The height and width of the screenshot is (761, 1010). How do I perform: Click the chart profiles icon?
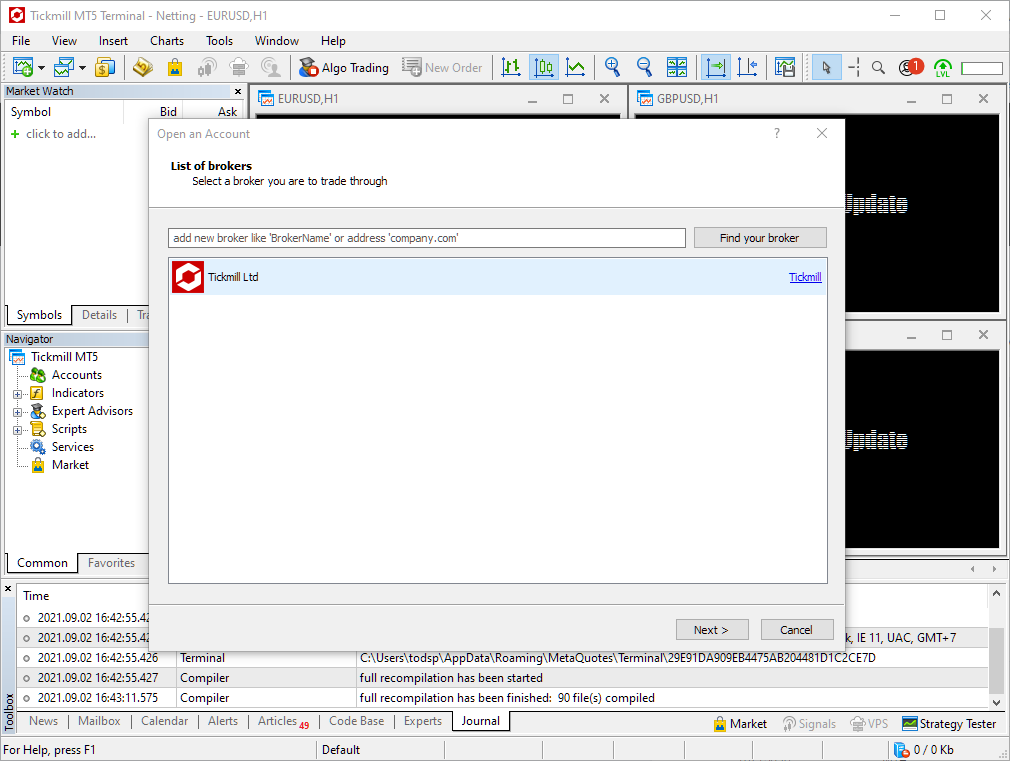[x=64, y=67]
